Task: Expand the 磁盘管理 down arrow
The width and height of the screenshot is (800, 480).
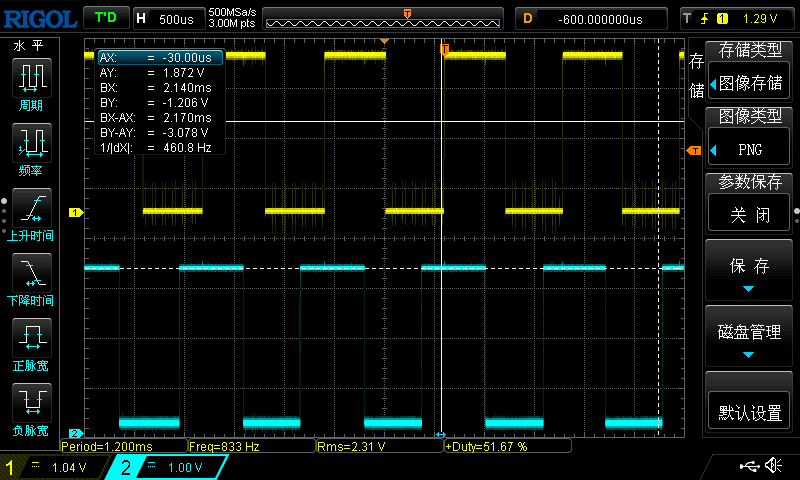Action: [x=748, y=355]
